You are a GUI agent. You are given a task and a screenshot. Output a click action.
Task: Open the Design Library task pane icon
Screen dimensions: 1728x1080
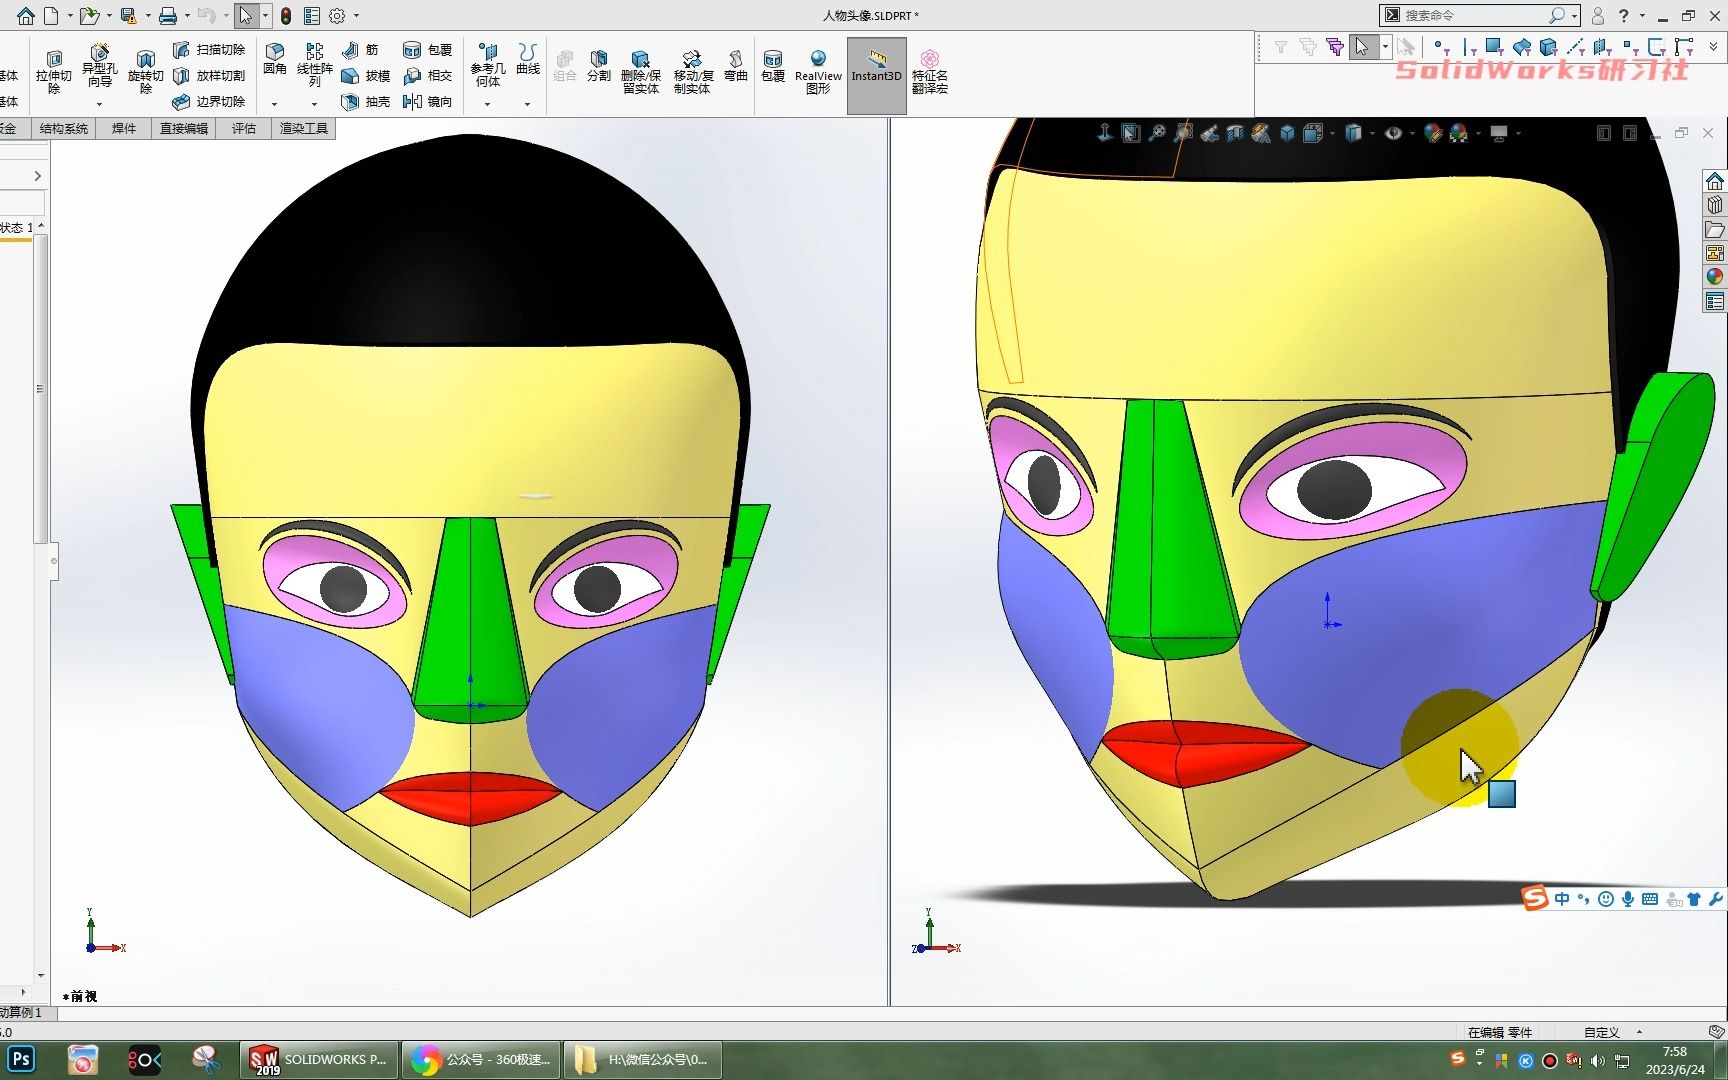(1714, 205)
